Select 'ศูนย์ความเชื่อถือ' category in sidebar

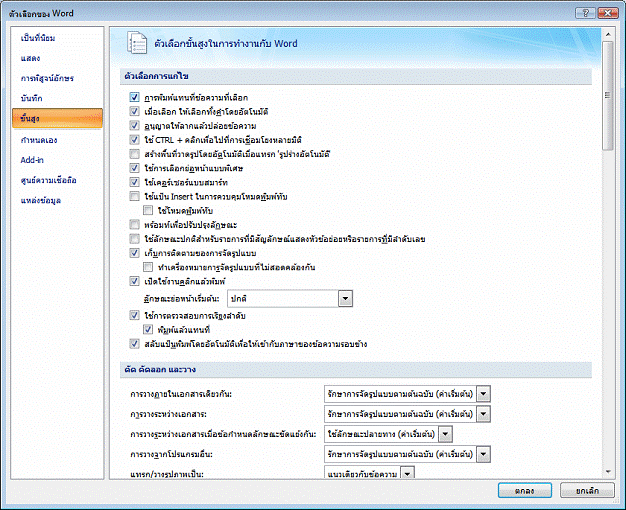pyautogui.click(x=57, y=180)
